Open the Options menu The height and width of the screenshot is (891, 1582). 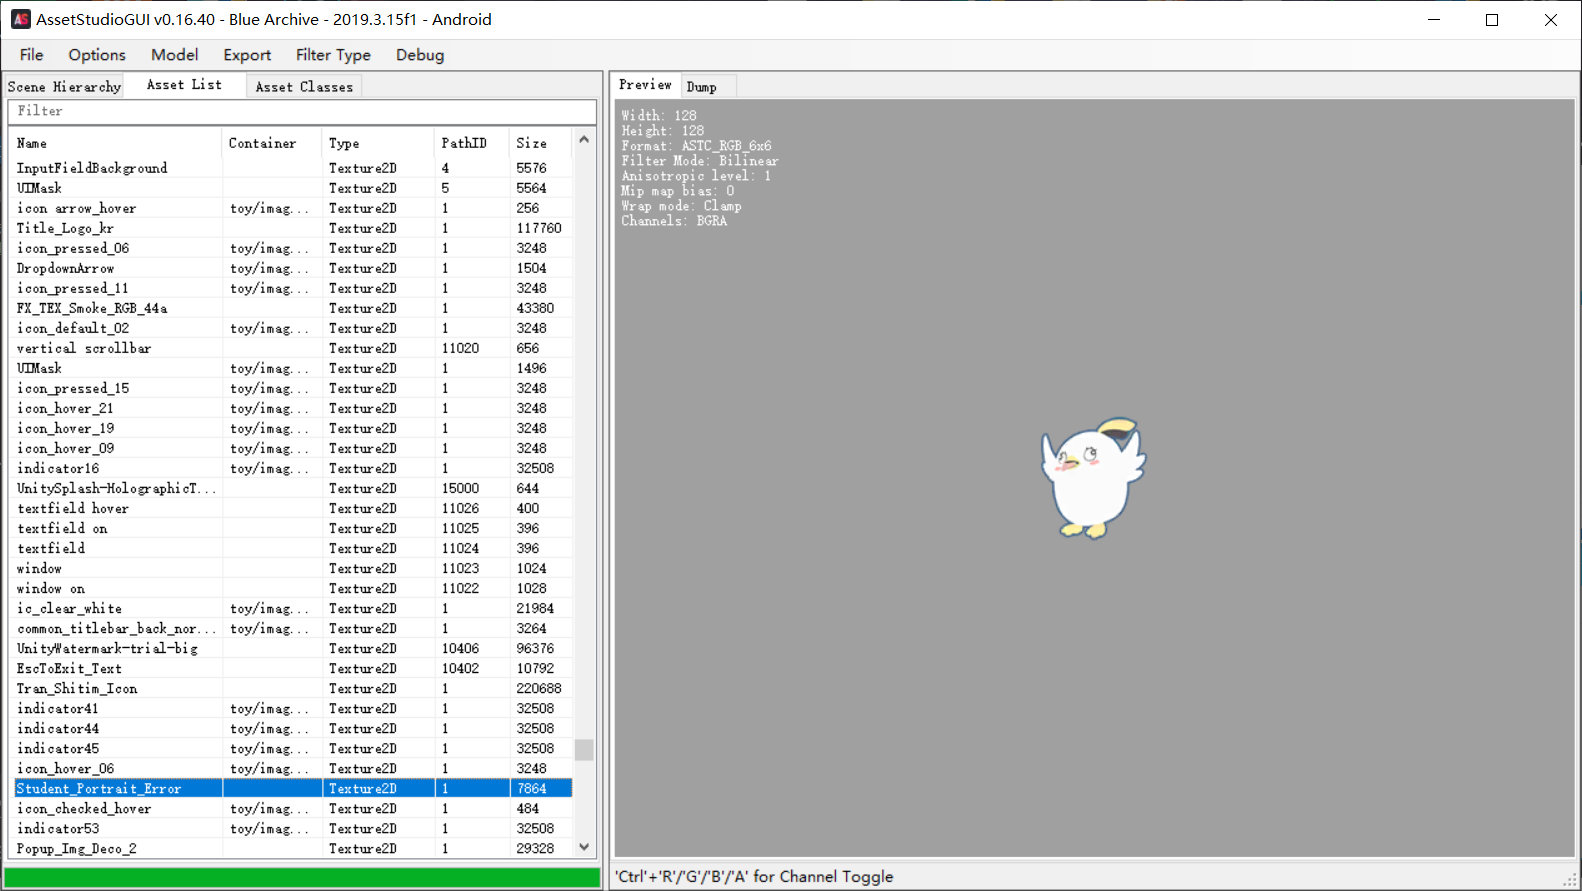click(97, 55)
